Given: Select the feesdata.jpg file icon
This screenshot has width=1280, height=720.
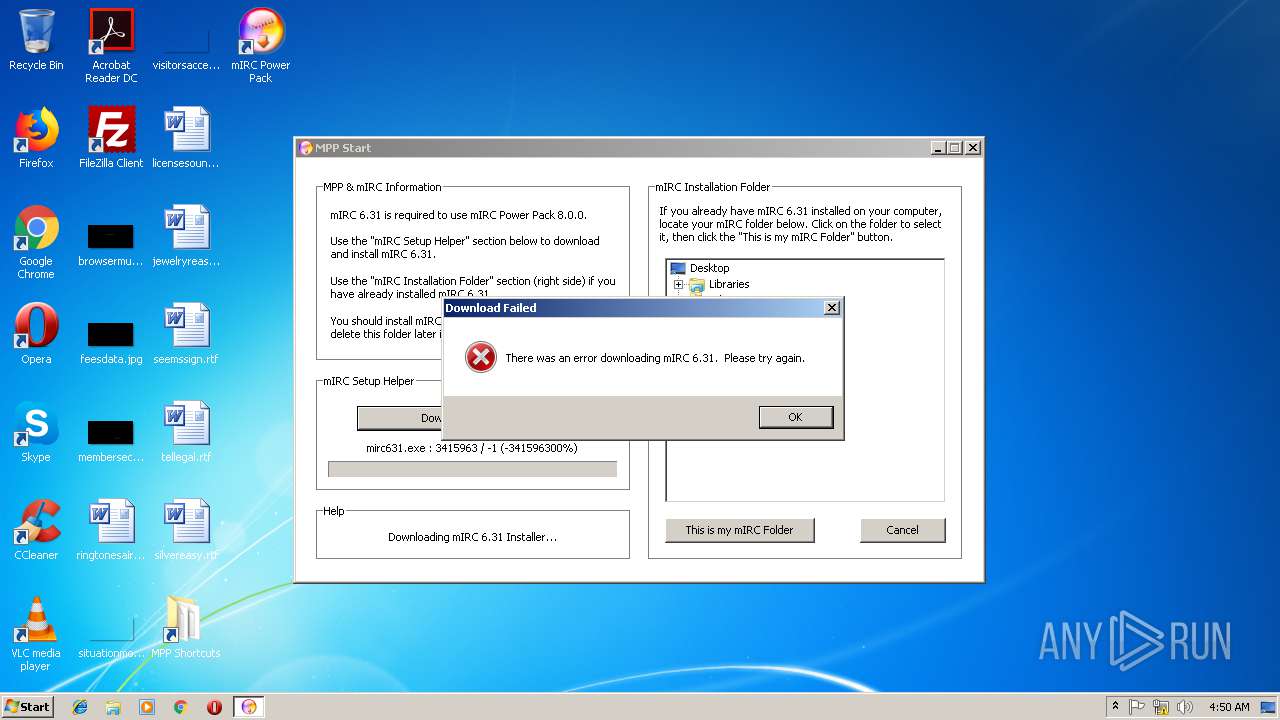Looking at the screenshot, I should (x=111, y=341).
